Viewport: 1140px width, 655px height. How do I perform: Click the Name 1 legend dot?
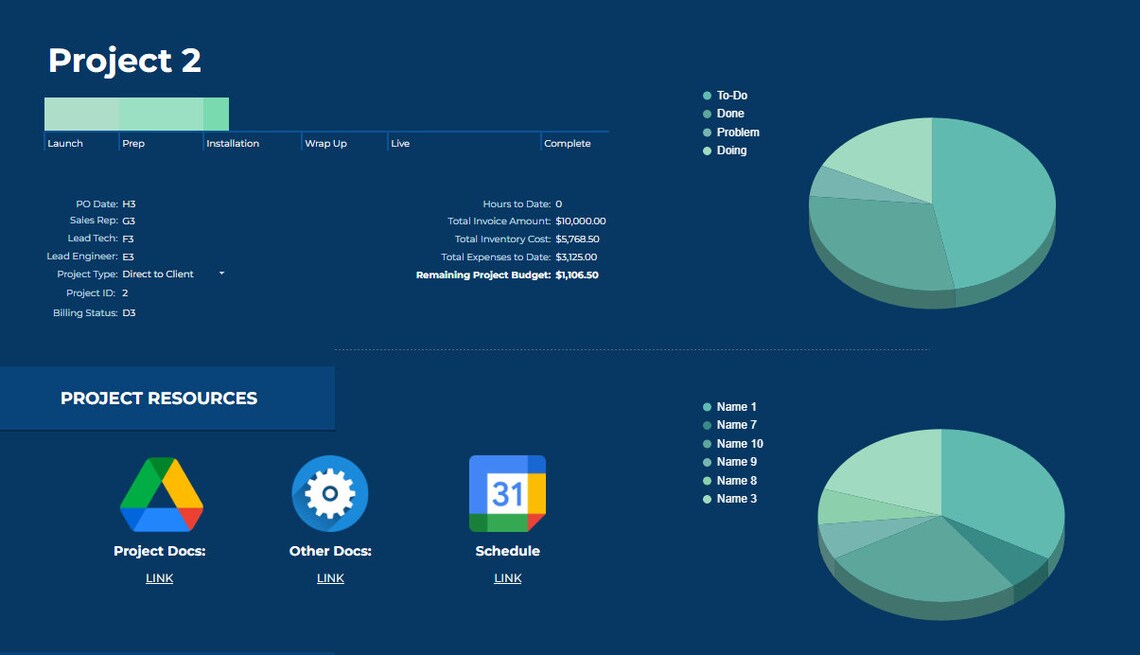[706, 406]
